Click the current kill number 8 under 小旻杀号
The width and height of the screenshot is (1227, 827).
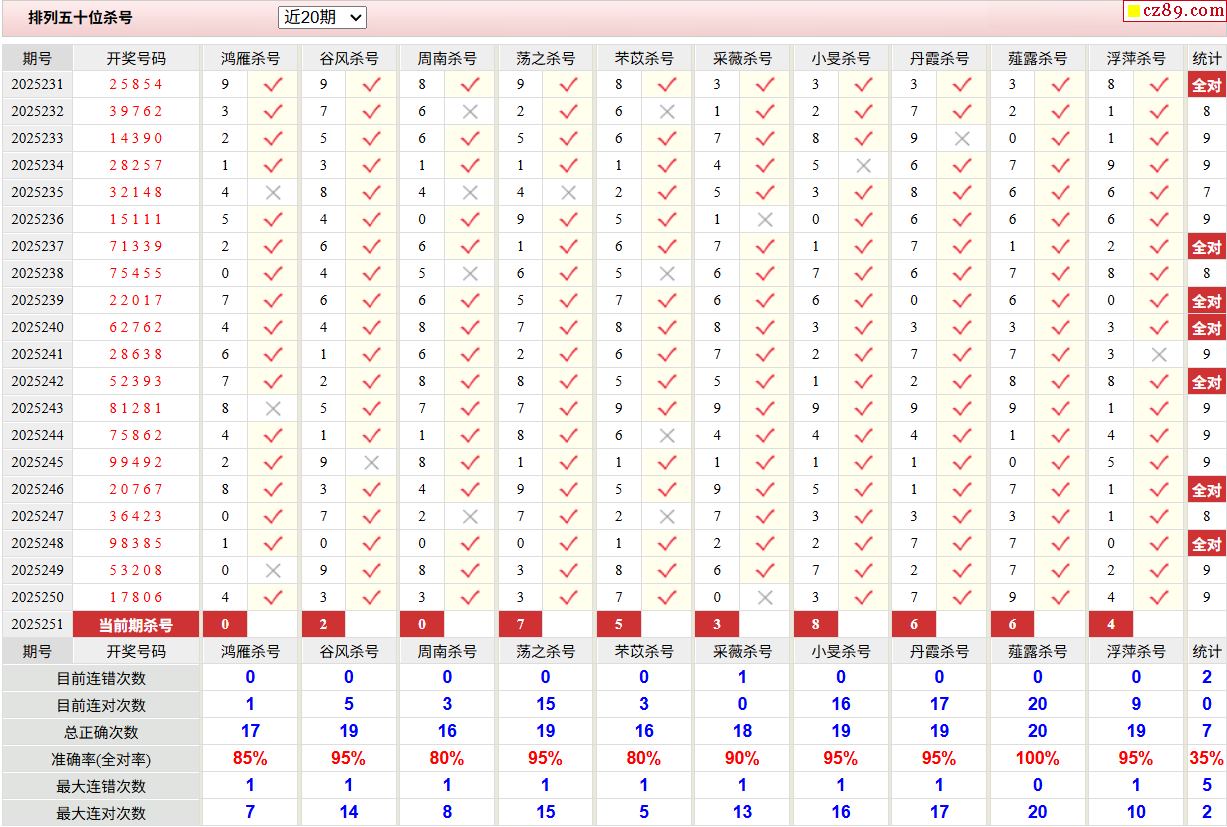[816, 625]
